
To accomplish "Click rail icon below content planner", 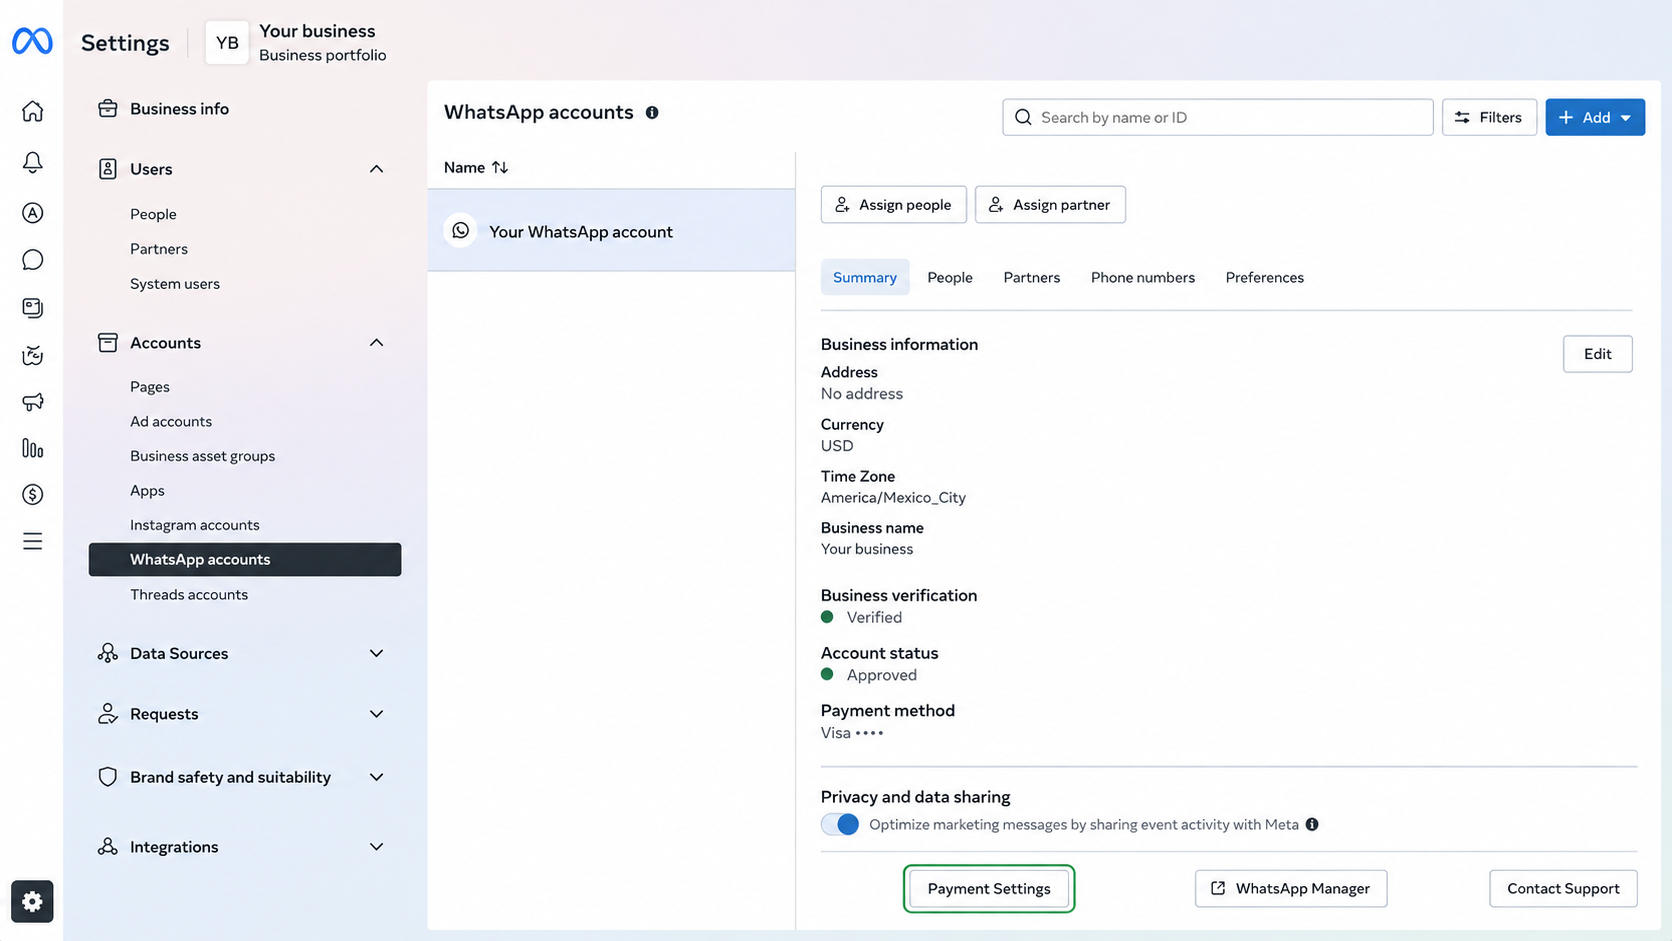I will [x=32, y=355].
